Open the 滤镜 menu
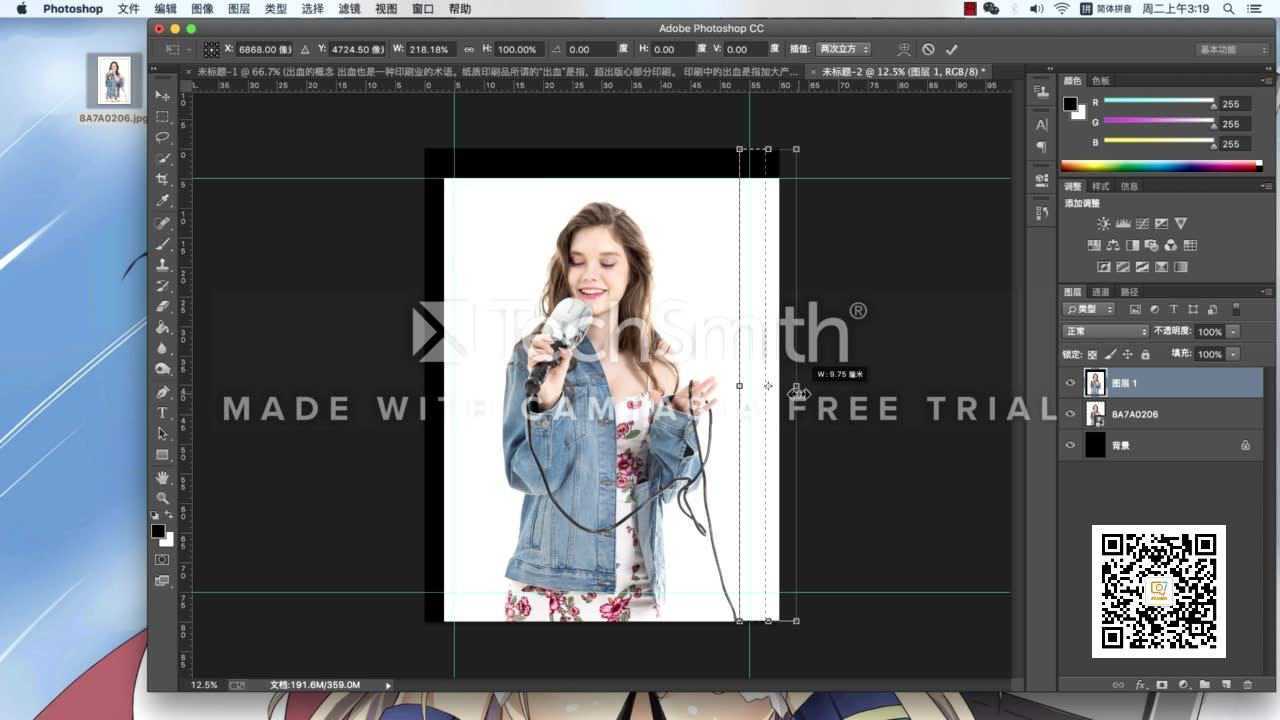The width and height of the screenshot is (1280, 720). pos(349,9)
